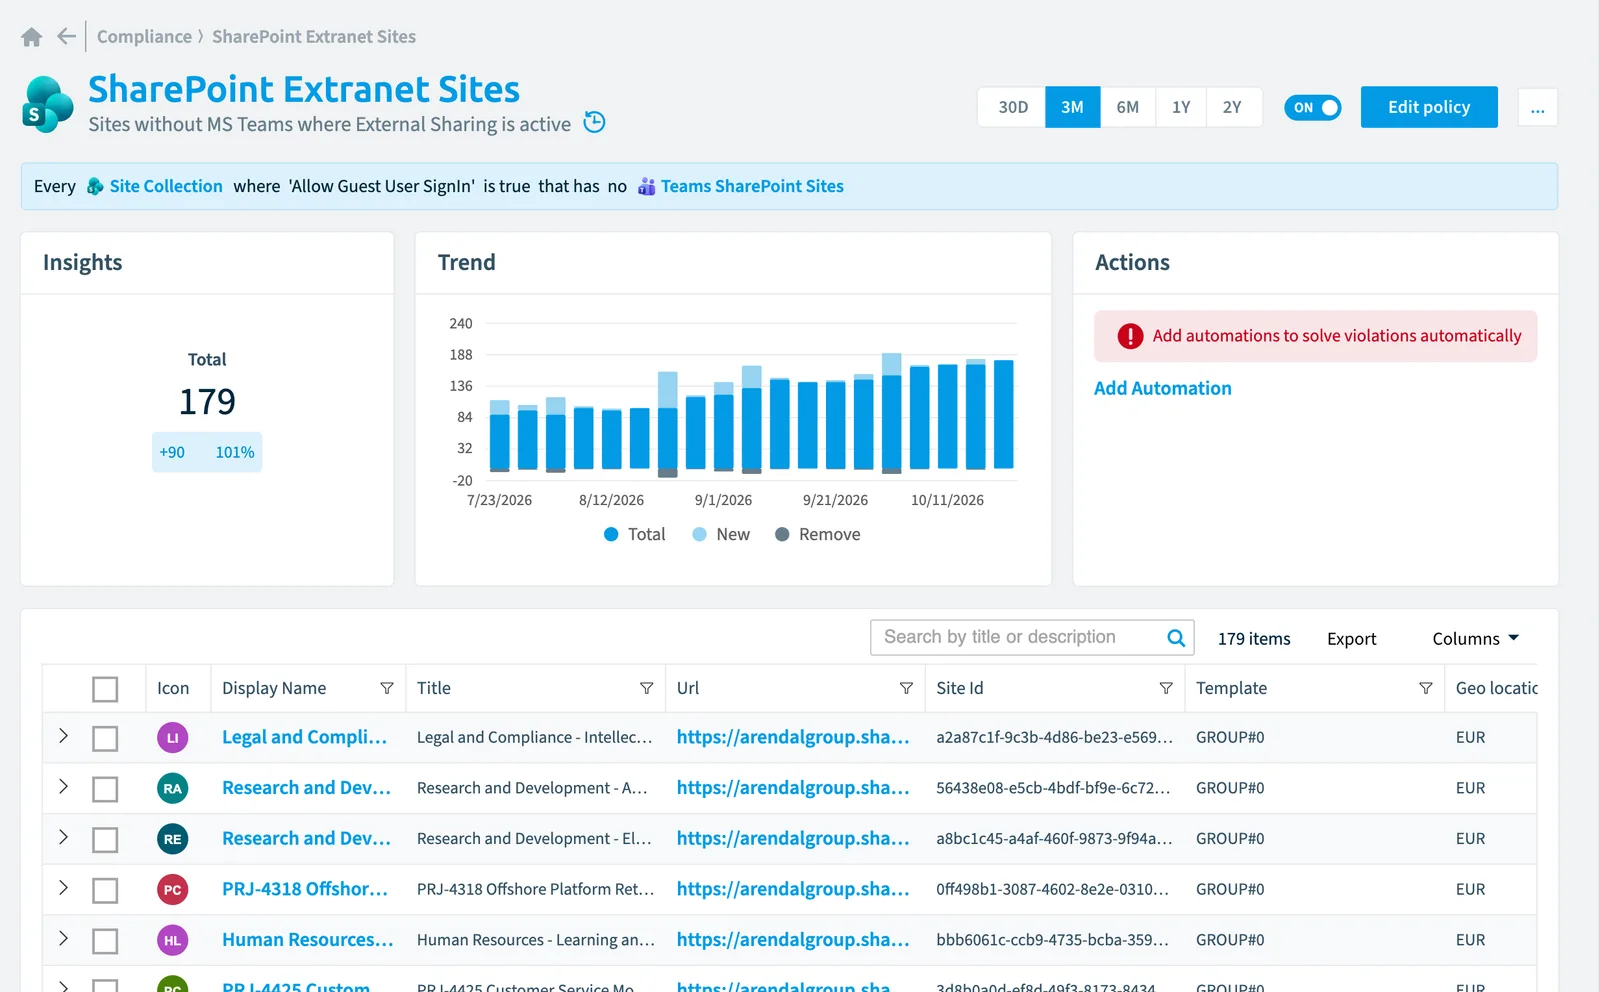
Task: Filter the Title column
Action: click(646, 688)
